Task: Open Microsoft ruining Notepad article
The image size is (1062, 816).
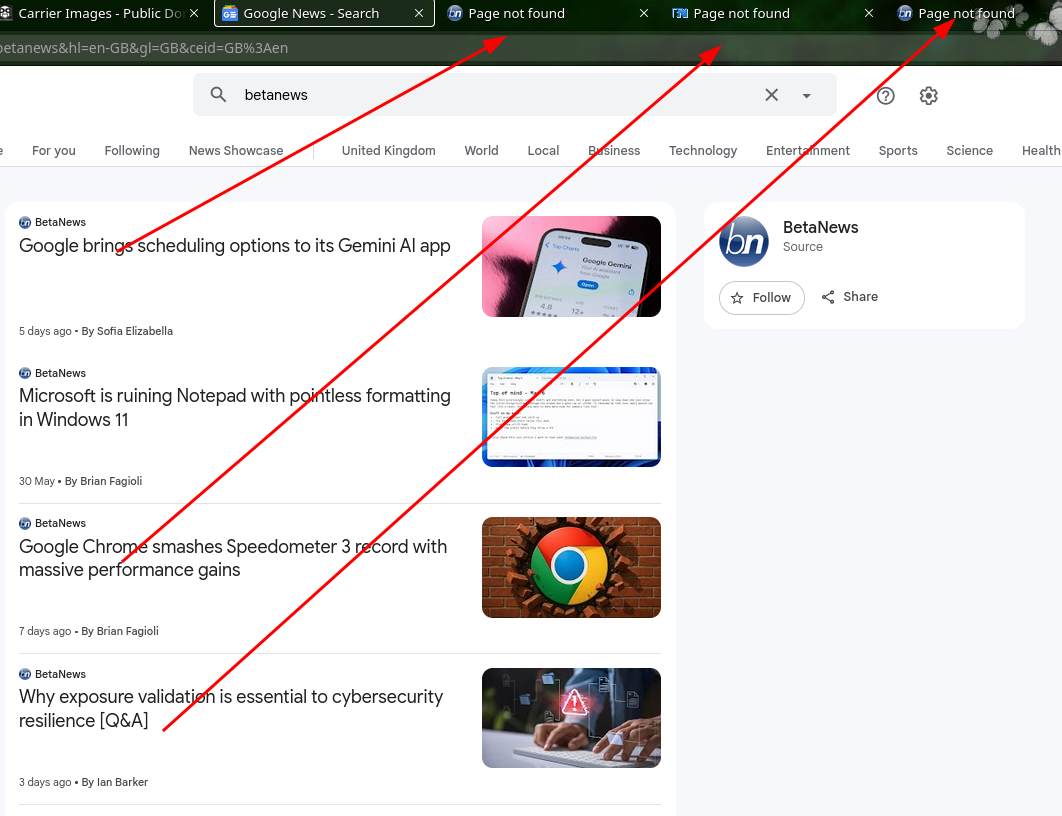Action: click(x=234, y=407)
